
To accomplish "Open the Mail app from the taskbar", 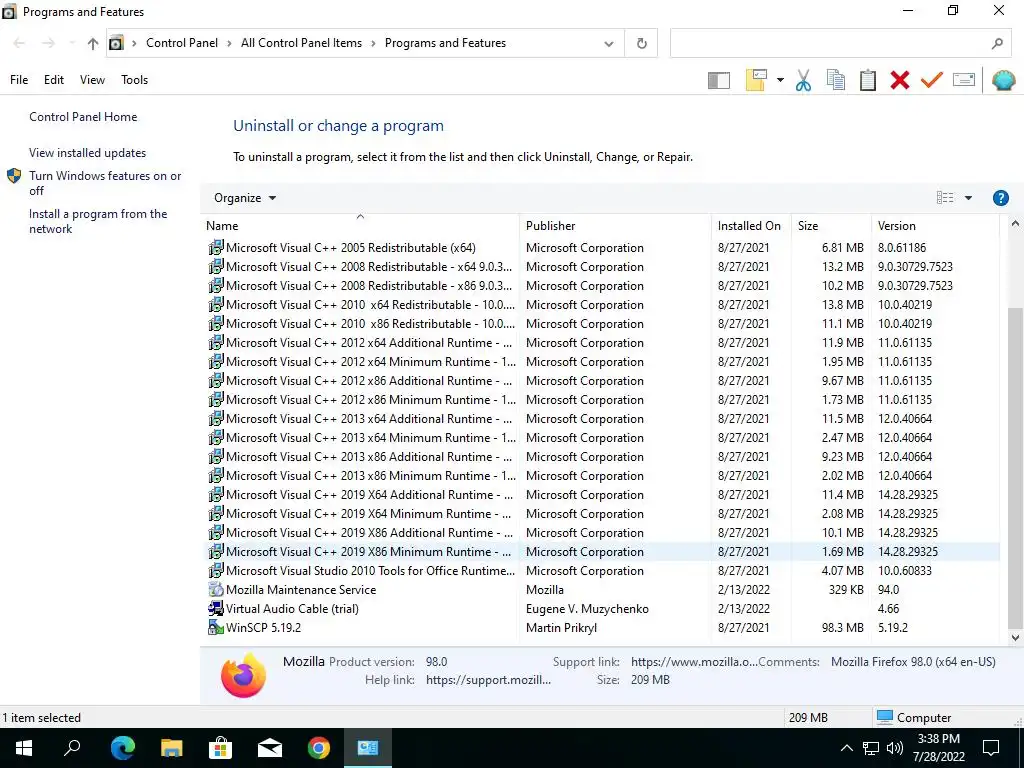I will pyautogui.click(x=270, y=748).
